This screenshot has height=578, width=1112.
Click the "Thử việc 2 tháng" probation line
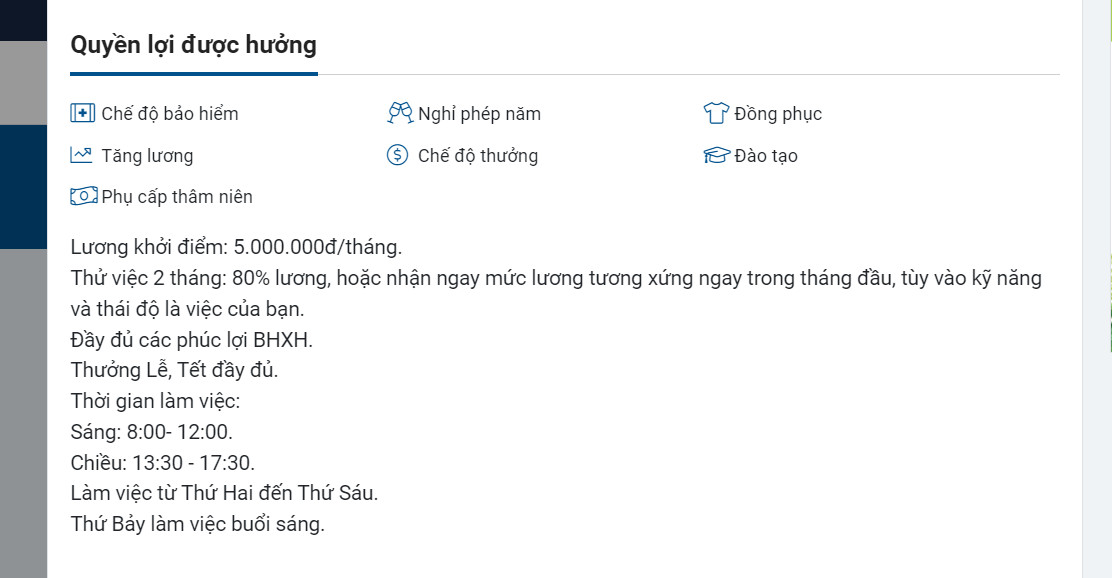(x=556, y=278)
